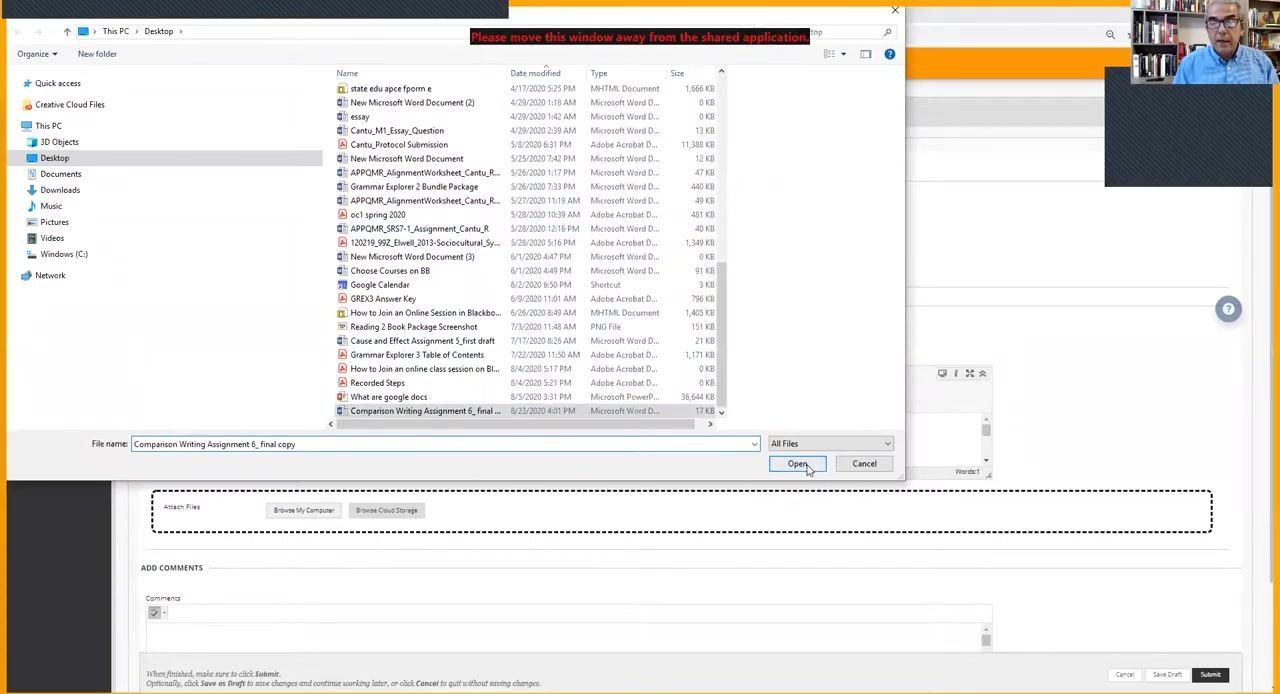Click the MHTML icon beside state edu apce fporm e
This screenshot has height=694, width=1280.
pos(343,89)
